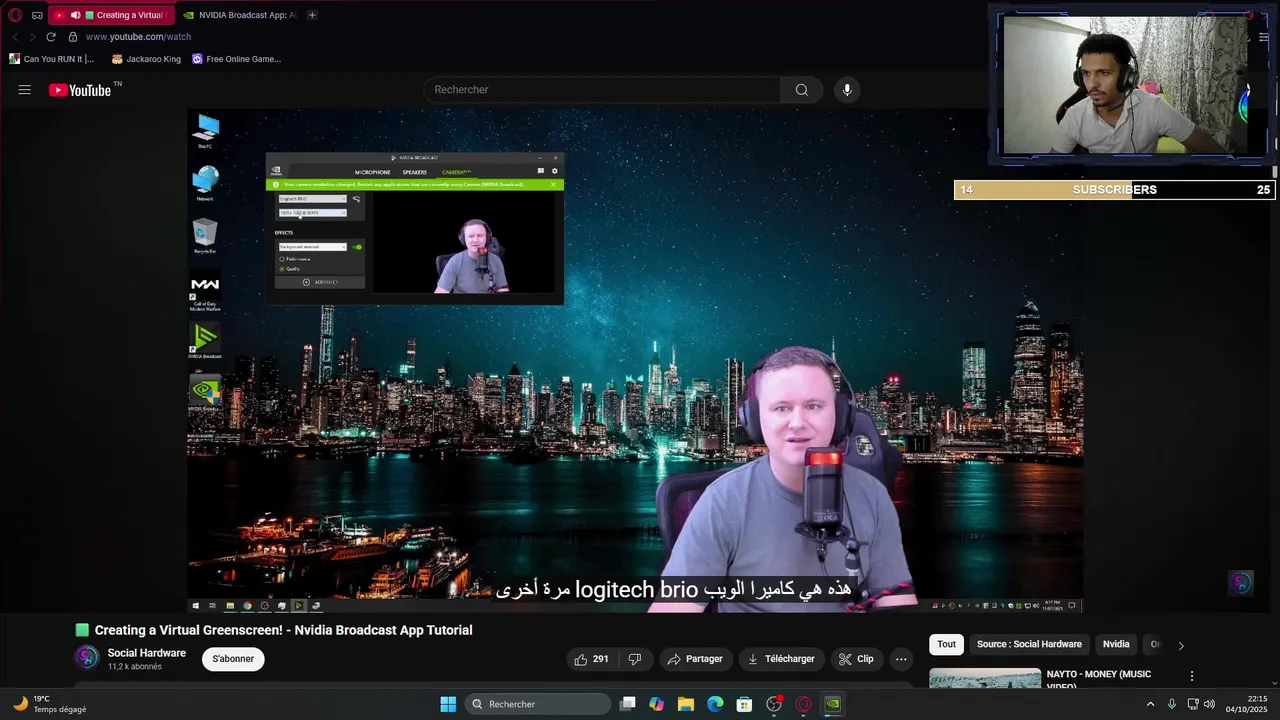
Task: Open NVIDIA app from taskbar
Action: (x=832, y=704)
